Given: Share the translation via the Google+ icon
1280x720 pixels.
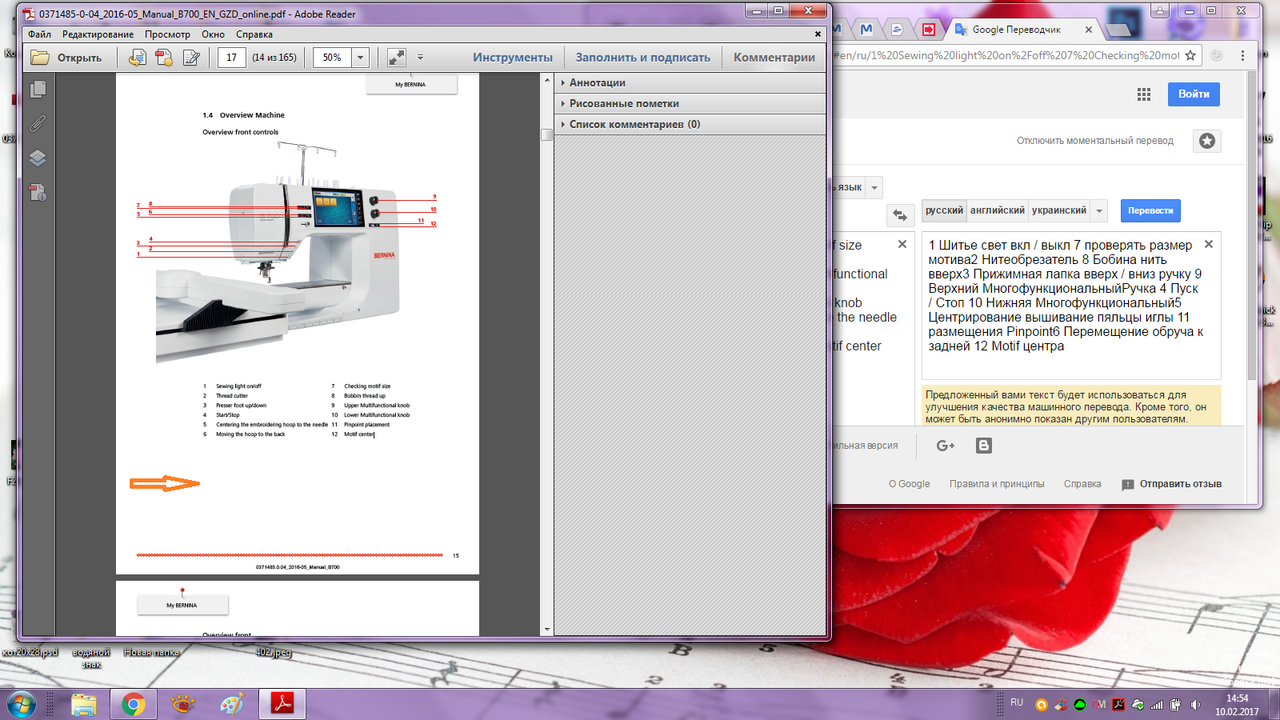Looking at the screenshot, I should pyautogui.click(x=946, y=446).
